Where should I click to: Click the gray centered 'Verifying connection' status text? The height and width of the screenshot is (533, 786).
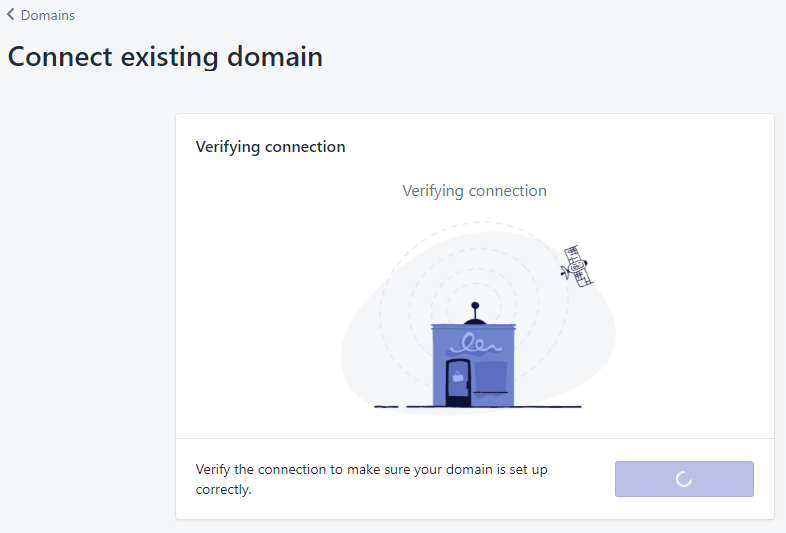tap(474, 191)
